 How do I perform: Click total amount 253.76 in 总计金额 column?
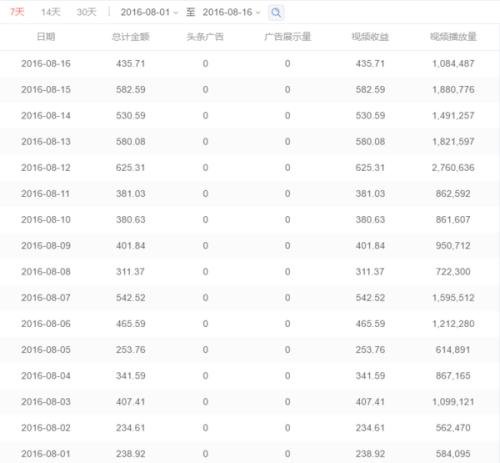tap(130, 350)
